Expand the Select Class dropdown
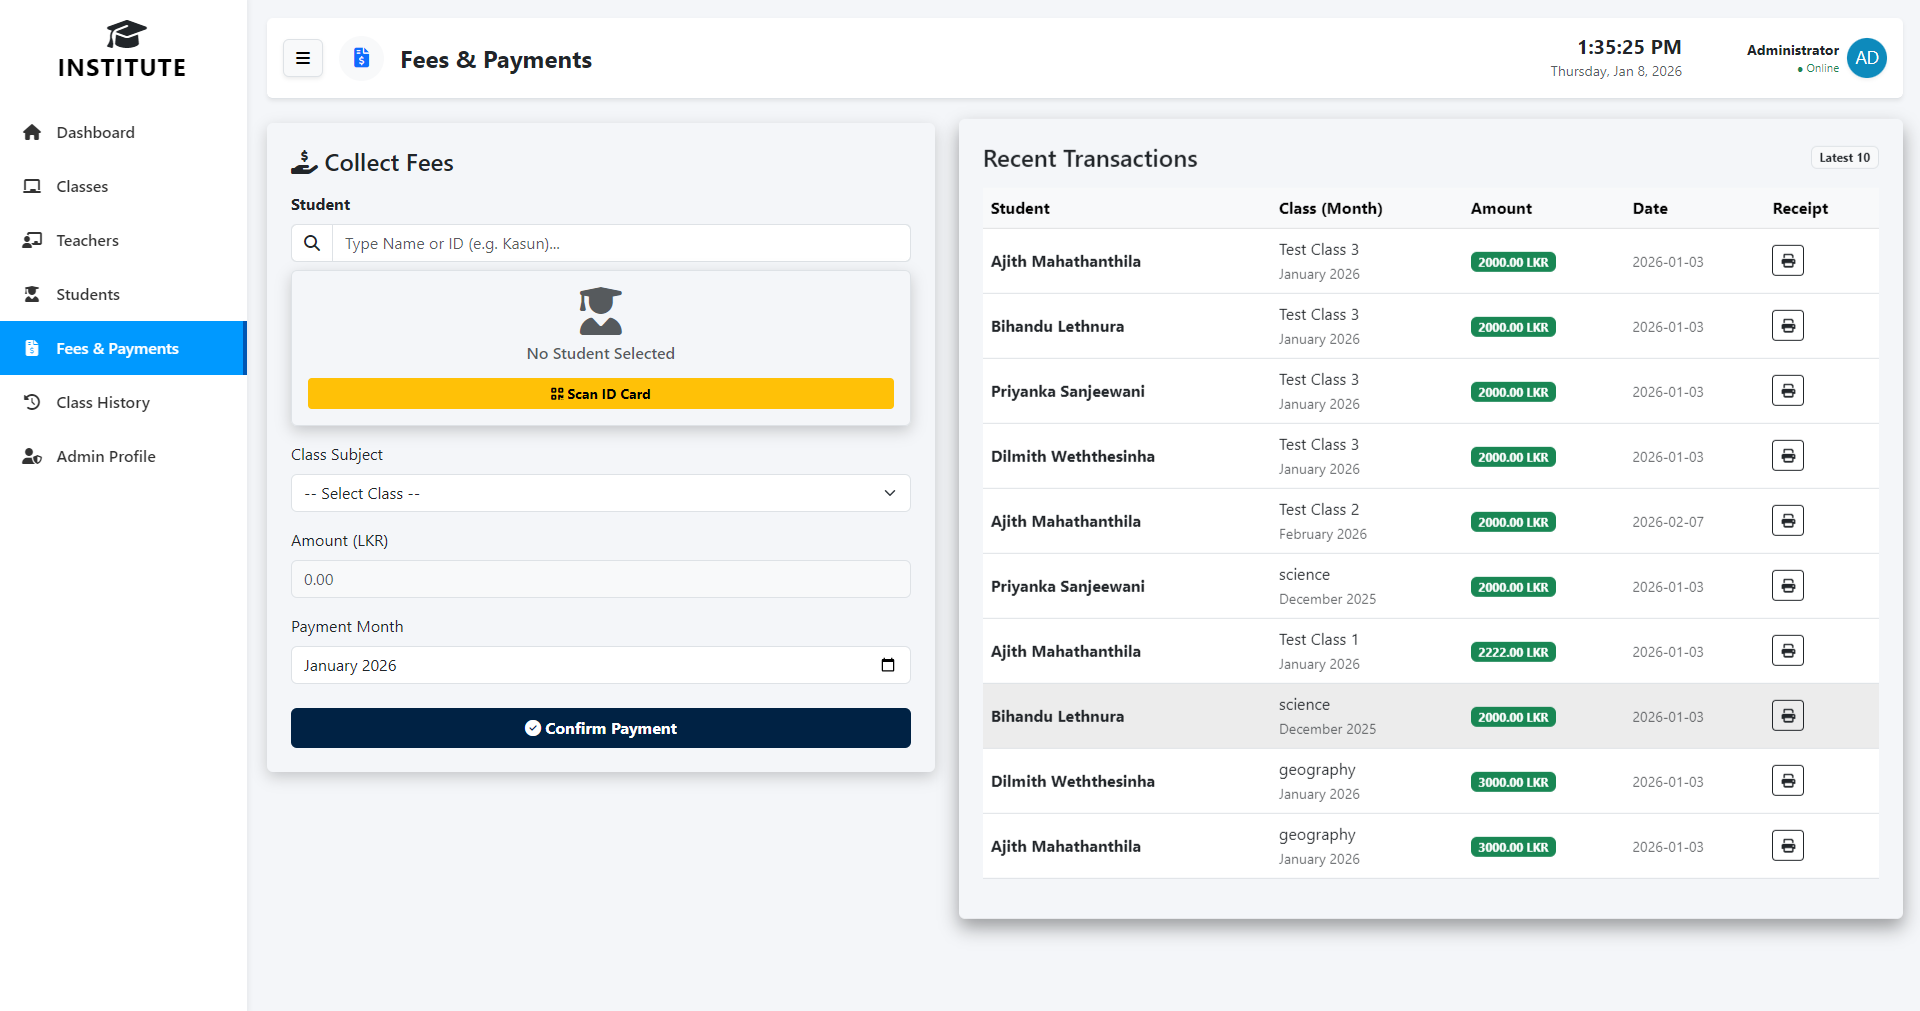 point(600,493)
